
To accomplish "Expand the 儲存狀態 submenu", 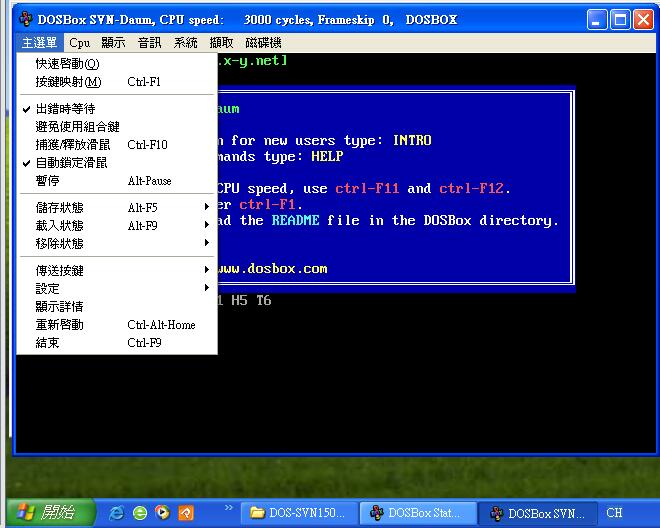I will (x=117, y=208).
